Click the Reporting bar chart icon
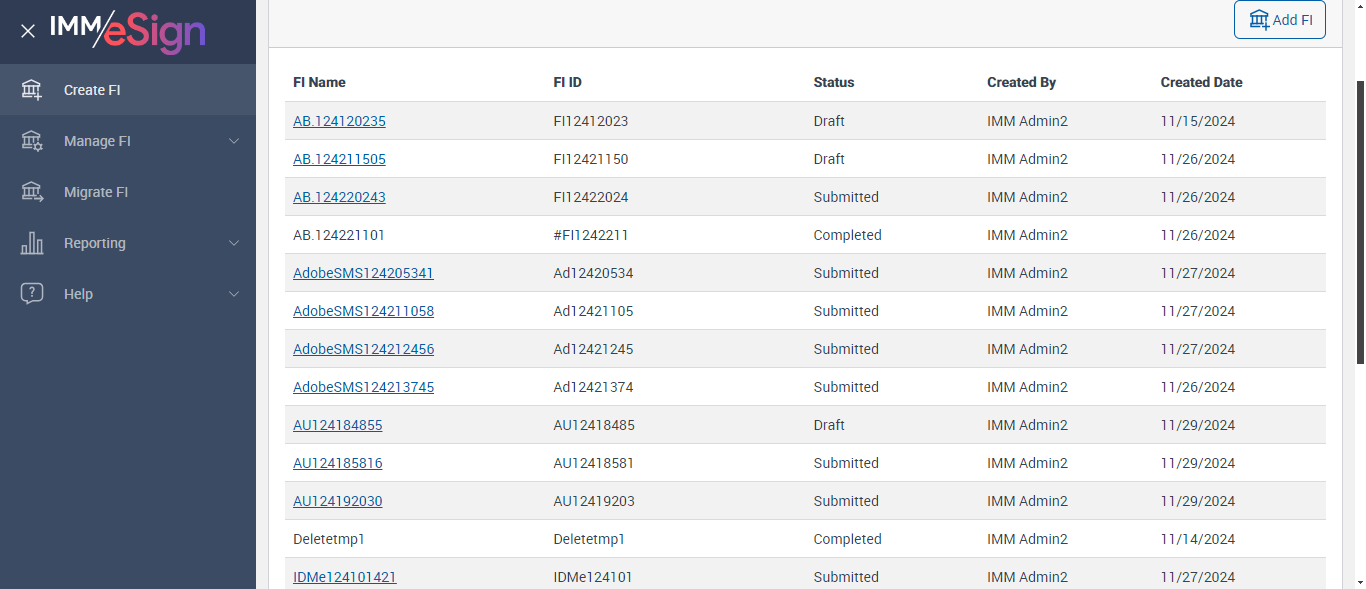The width and height of the screenshot is (1366, 589). pyautogui.click(x=32, y=243)
